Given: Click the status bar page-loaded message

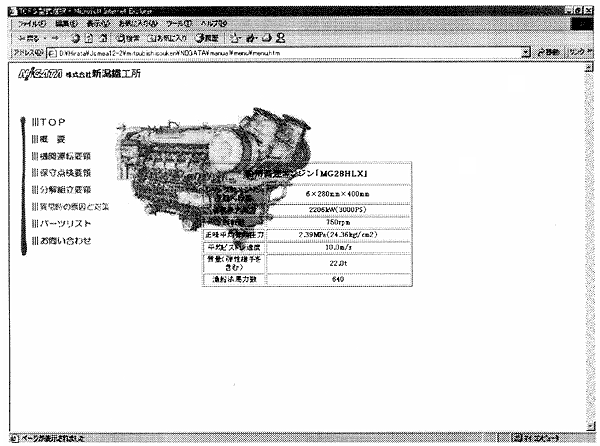Looking at the screenshot, I should pyautogui.click(x=52, y=438).
